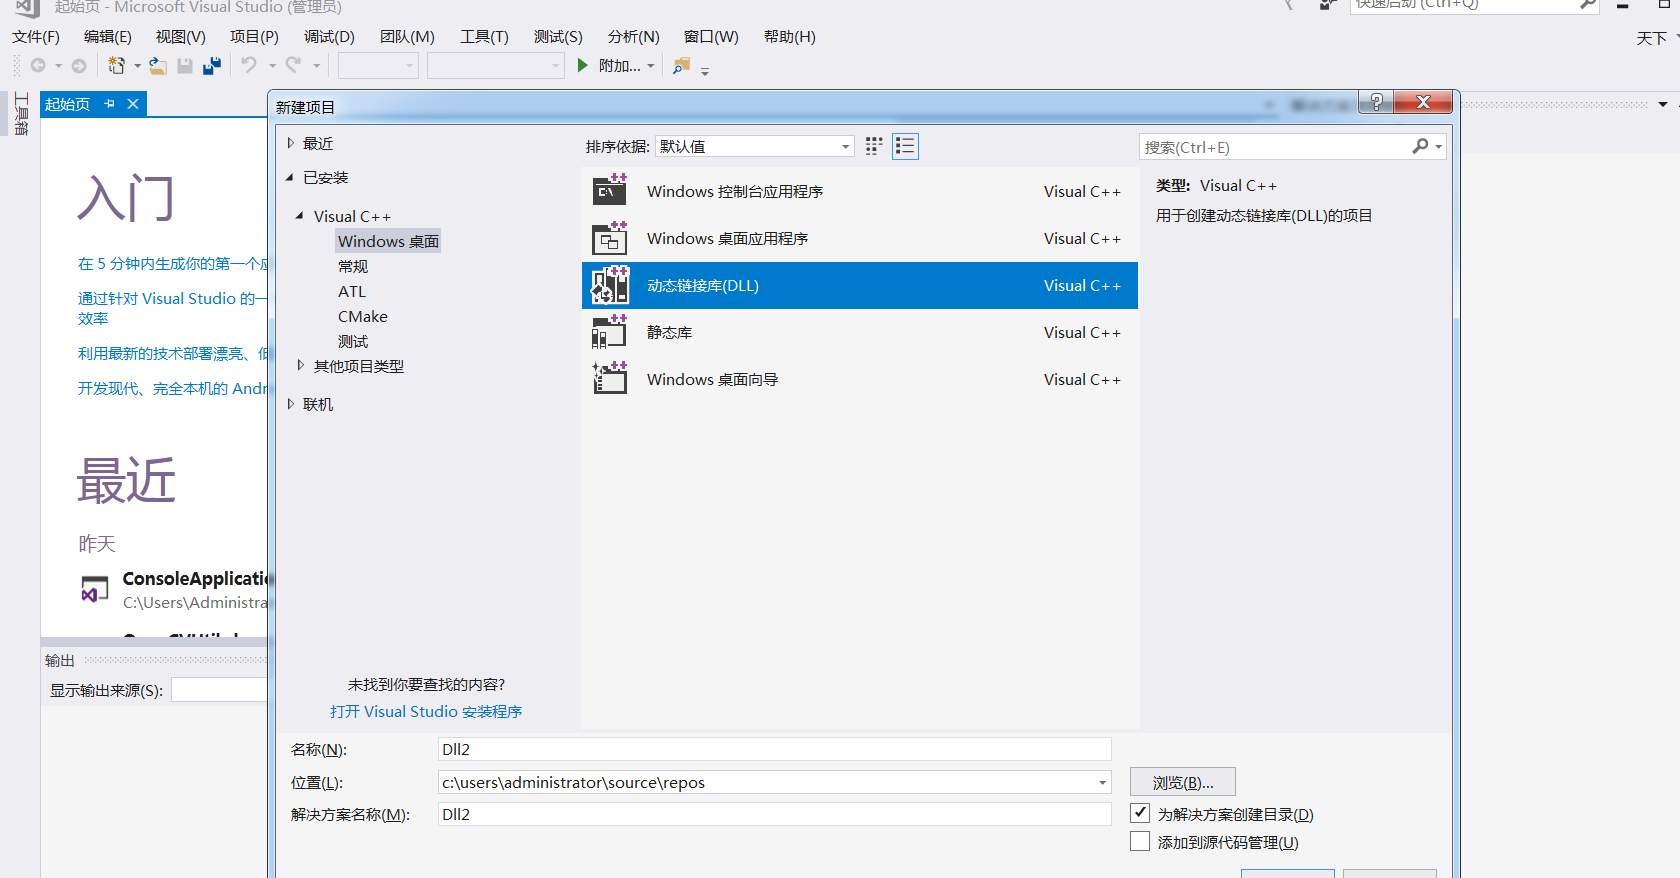Open the 位置 location dropdown arrow
1680x878 pixels.
(1102, 783)
